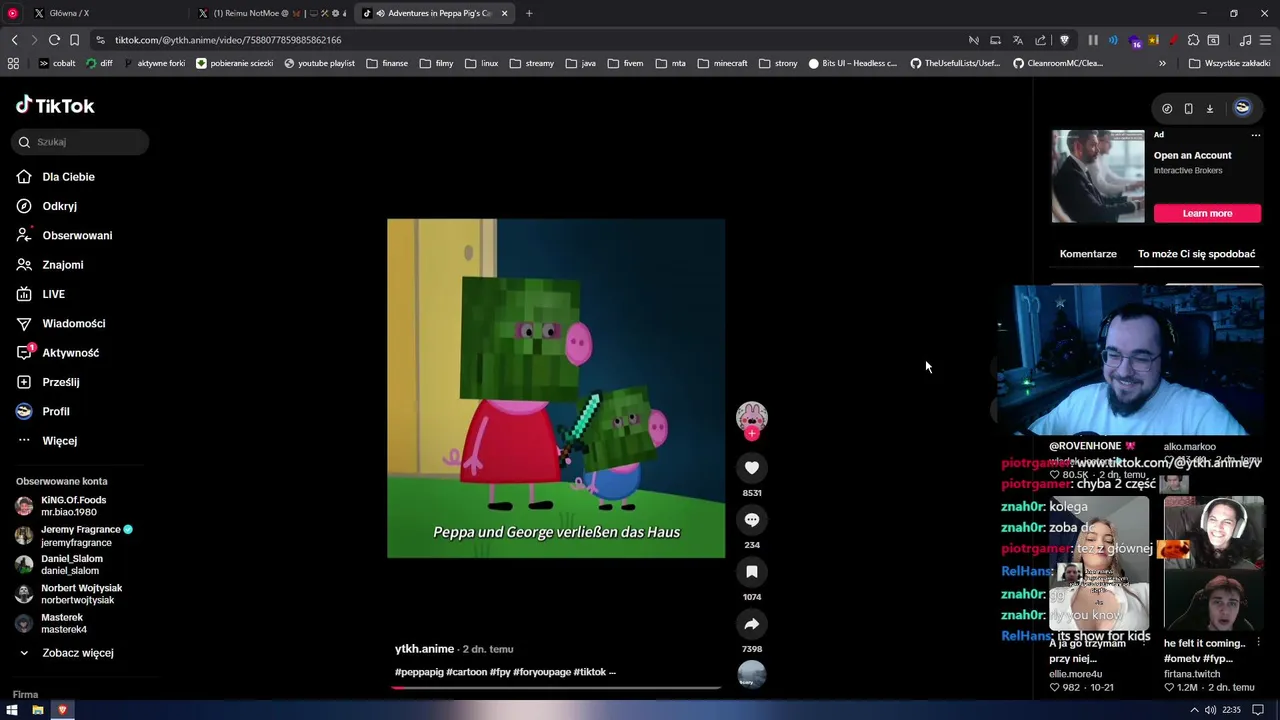Bookmark the video
Viewport: 1280px width, 720px height.
(752, 571)
